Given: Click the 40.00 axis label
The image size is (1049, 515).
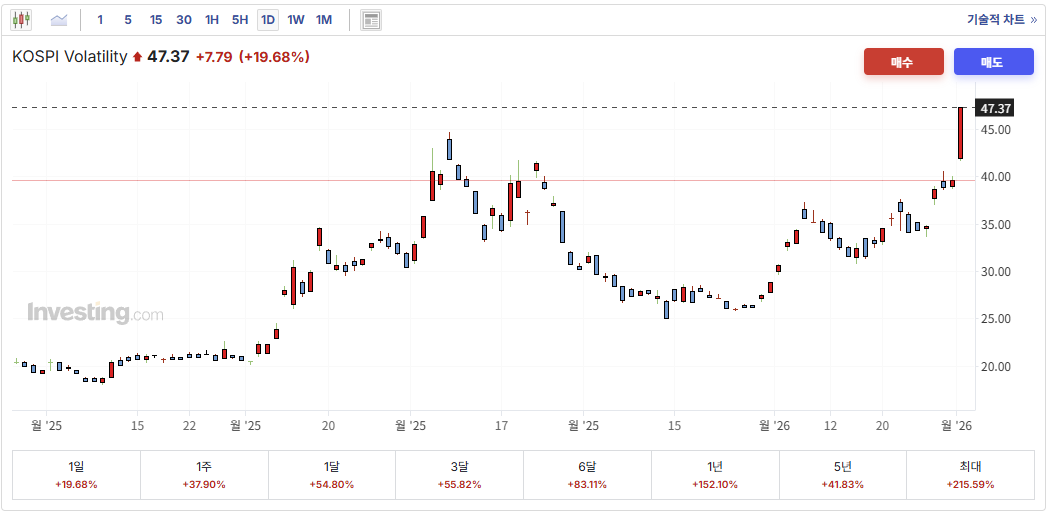Looking at the screenshot, I should (995, 177).
